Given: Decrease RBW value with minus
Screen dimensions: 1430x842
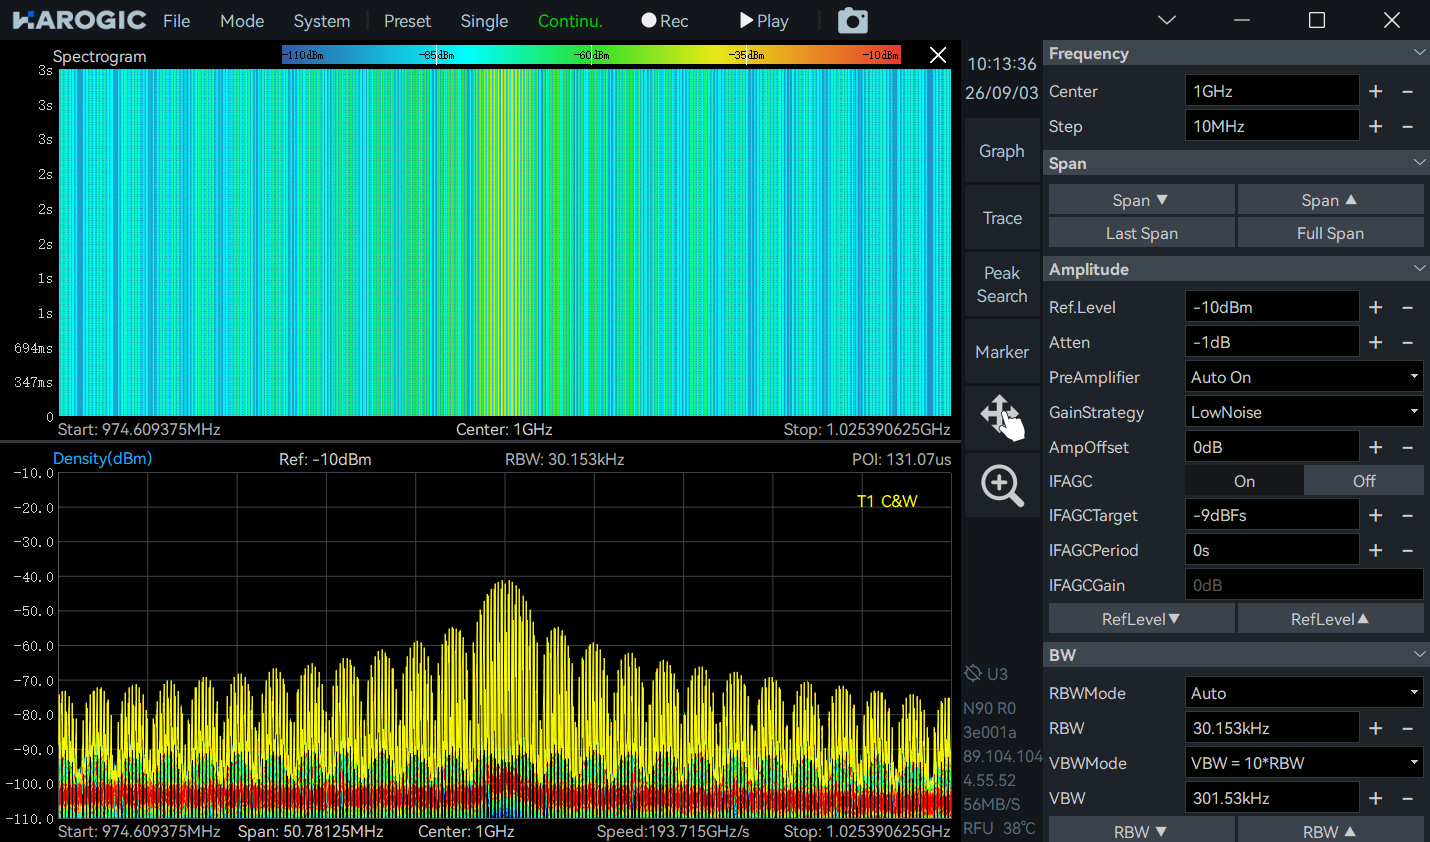Looking at the screenshot, I should point(1408,728).
